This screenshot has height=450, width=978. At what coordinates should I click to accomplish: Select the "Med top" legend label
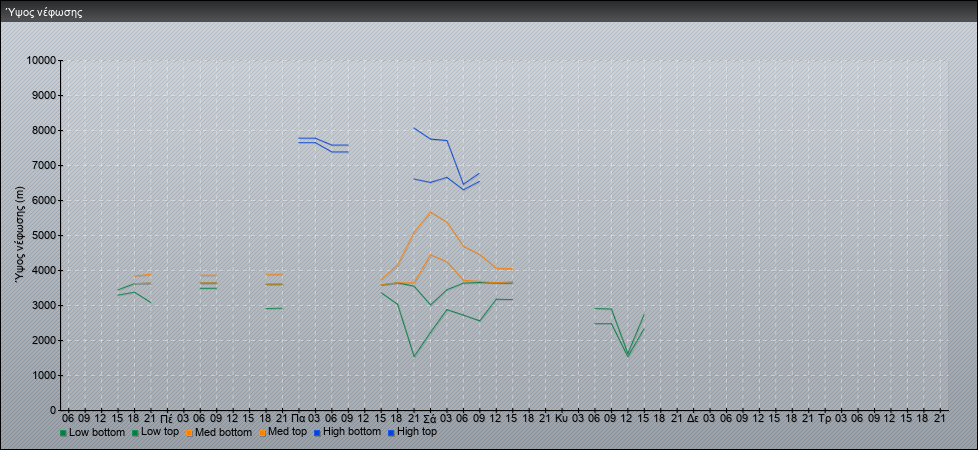288,431
